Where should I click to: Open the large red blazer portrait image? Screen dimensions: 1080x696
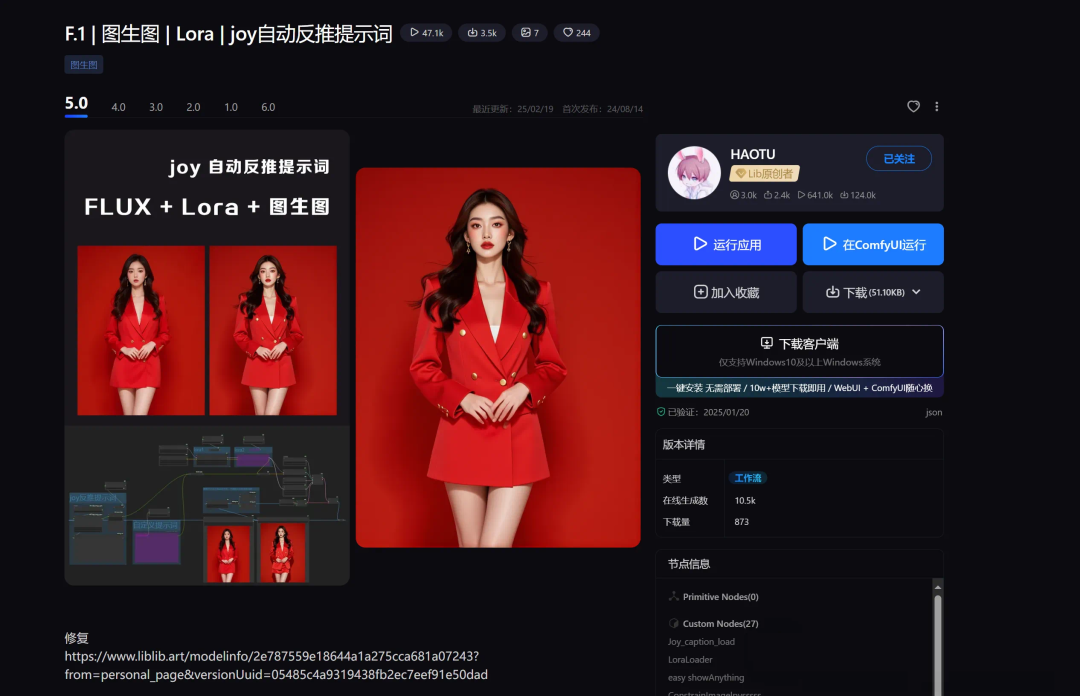point(498,358)
